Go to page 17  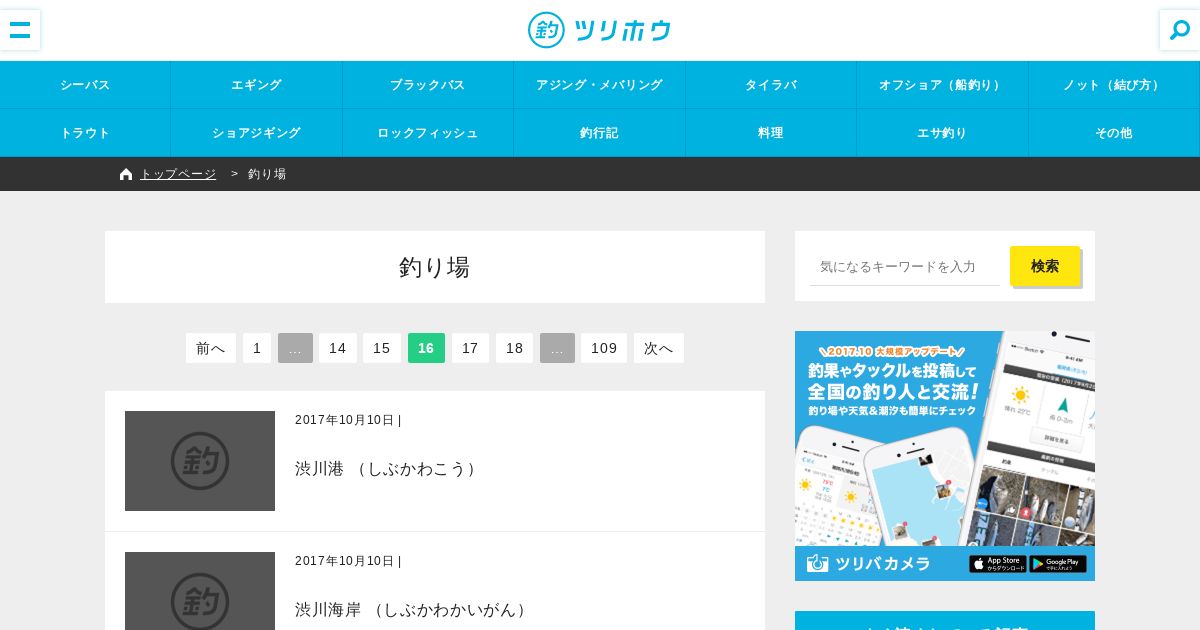coord(470,348)
